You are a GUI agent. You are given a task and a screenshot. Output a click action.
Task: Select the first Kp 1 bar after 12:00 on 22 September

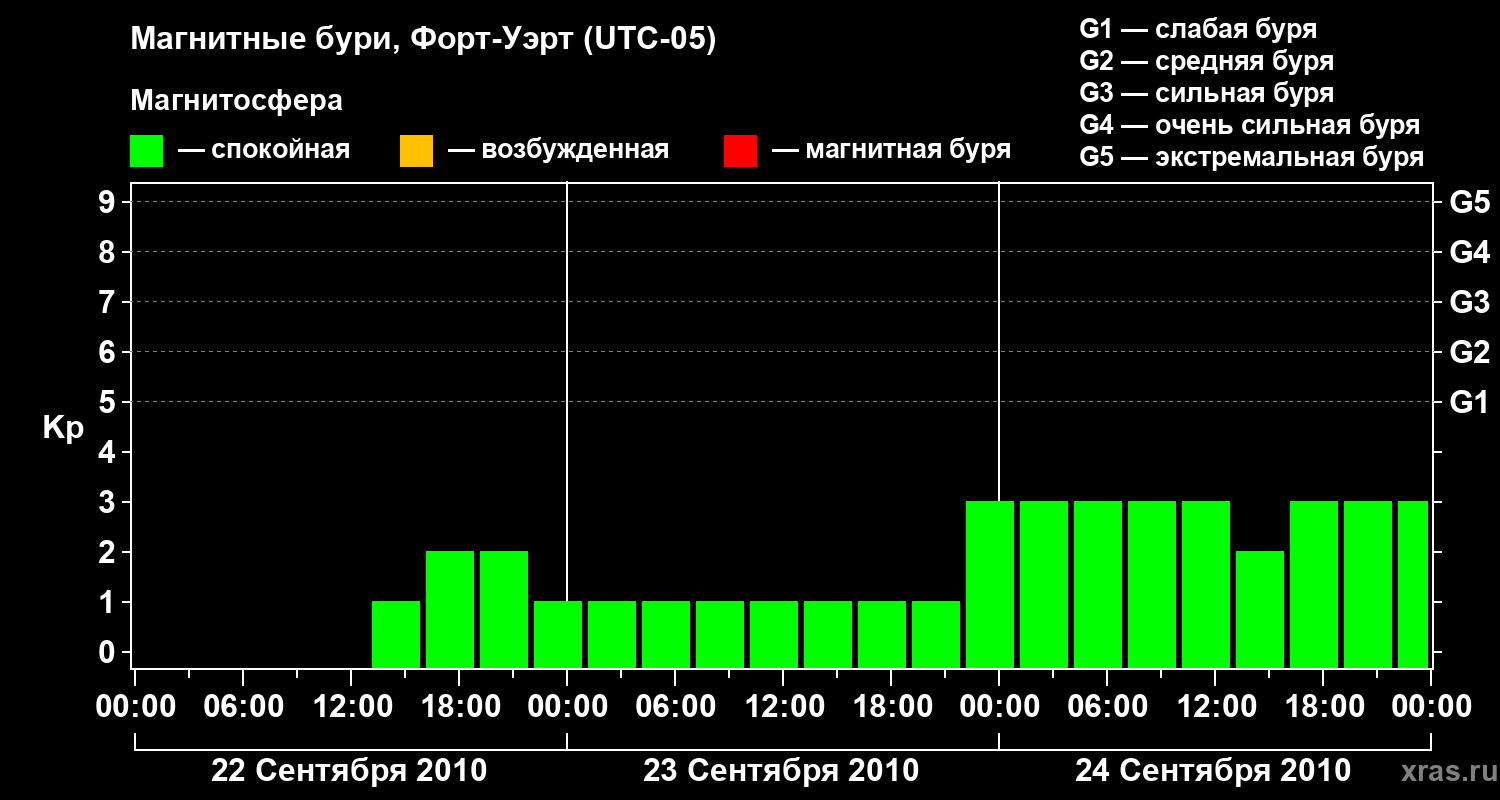pyautogui.click(x=396, y=634)
